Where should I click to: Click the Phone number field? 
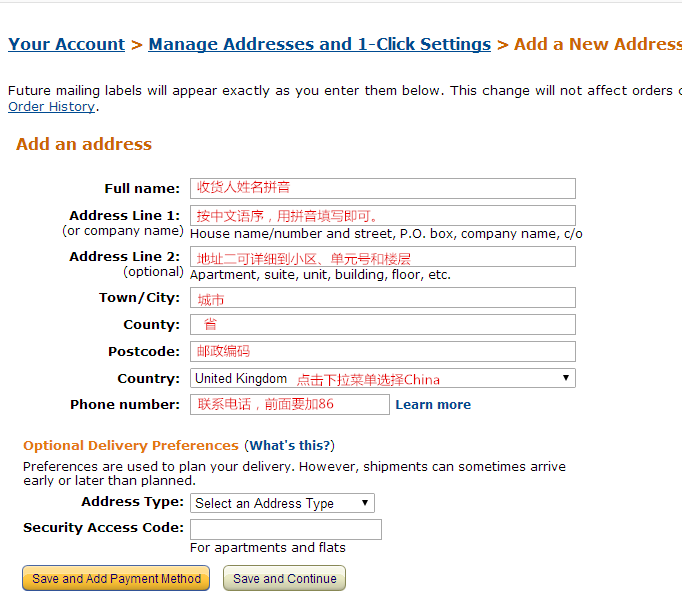point(289,405)
